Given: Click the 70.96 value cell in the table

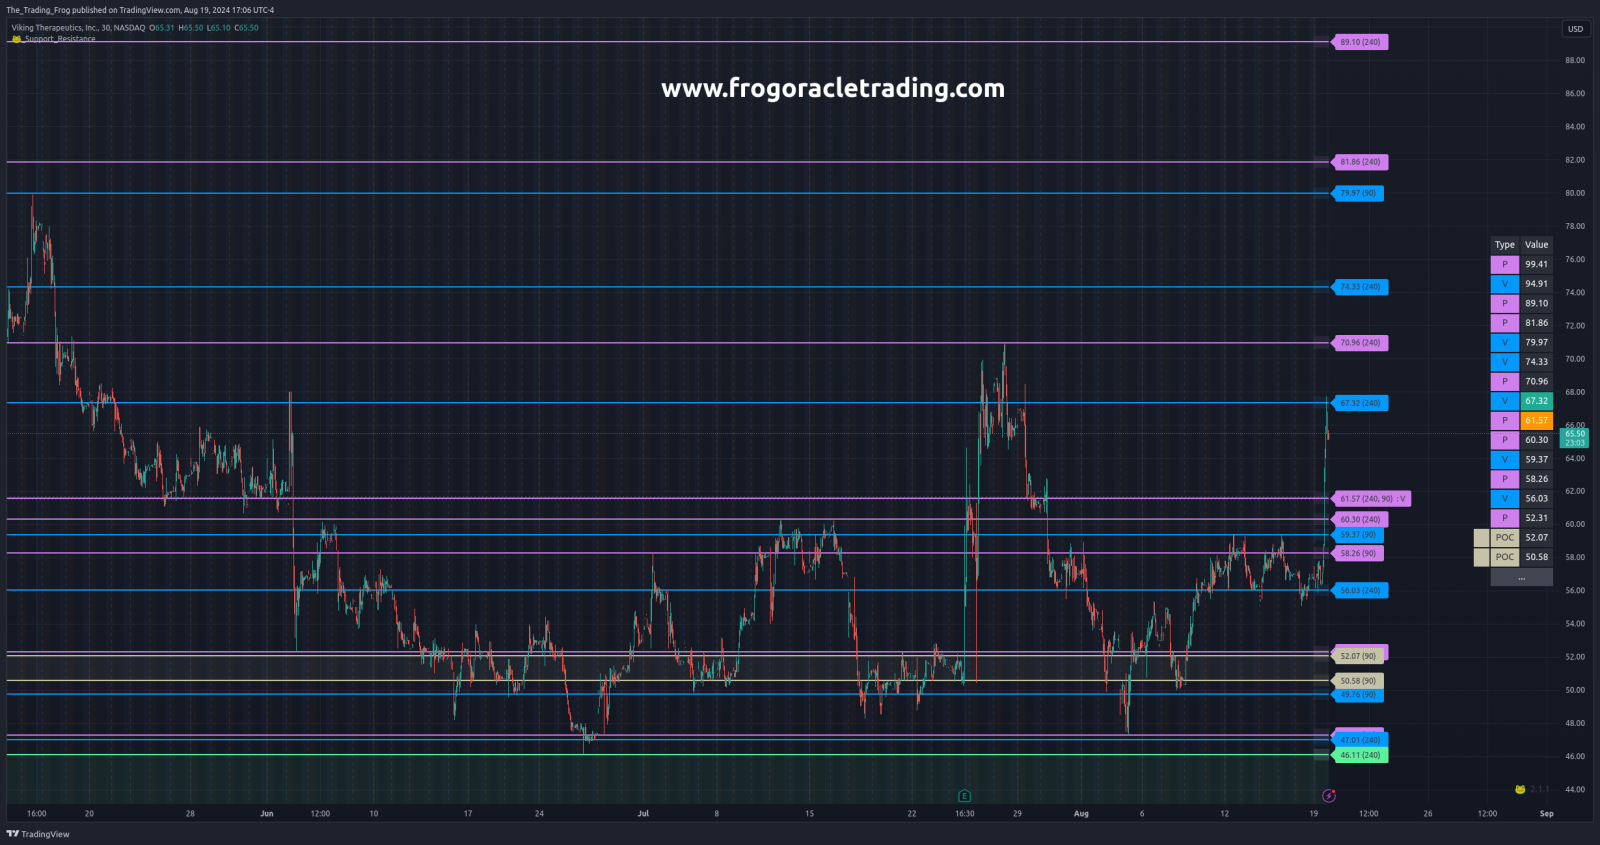Looking at the screenshot, I should [1536, 382].
